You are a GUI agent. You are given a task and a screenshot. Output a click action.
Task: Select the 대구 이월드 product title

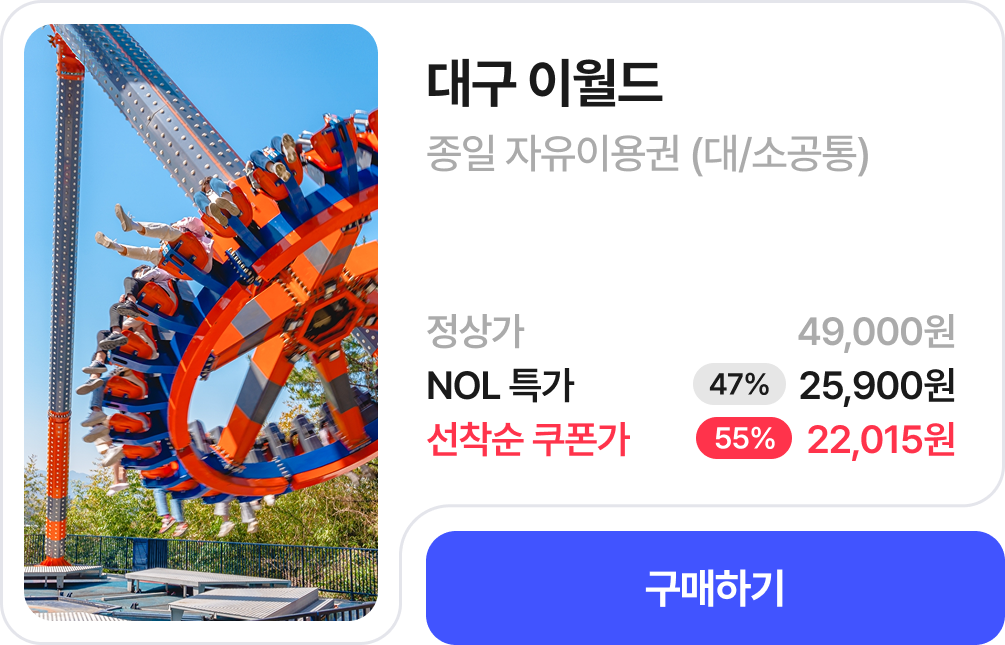click(x=544, y=83)
